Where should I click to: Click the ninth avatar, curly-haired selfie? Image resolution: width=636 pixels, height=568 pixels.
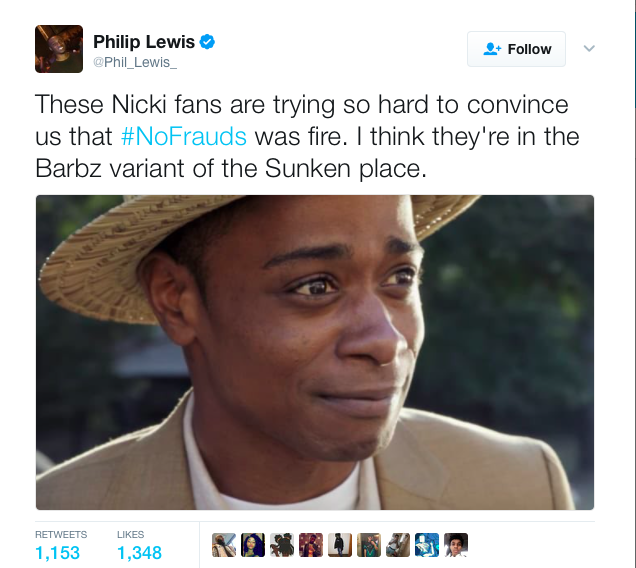[456, 545]
